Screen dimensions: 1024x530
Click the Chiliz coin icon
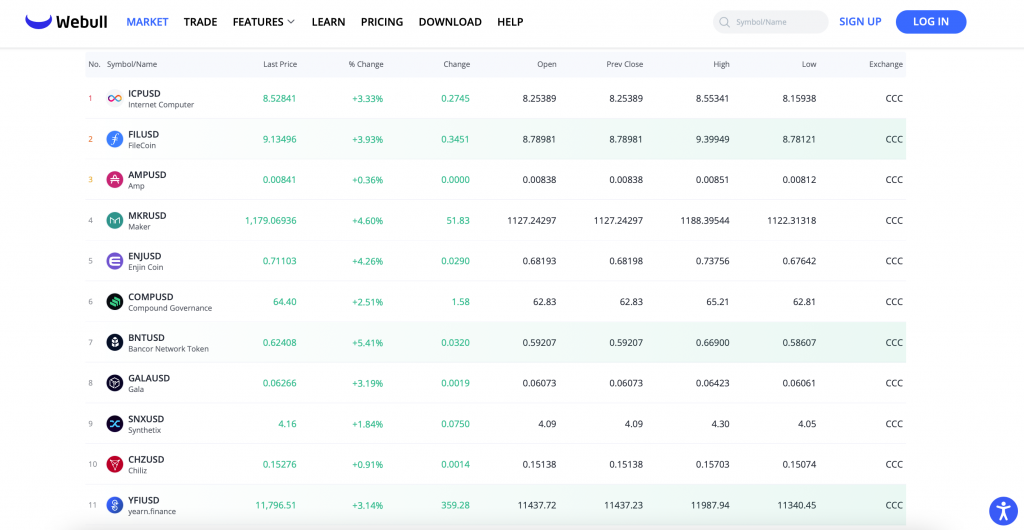115,464
